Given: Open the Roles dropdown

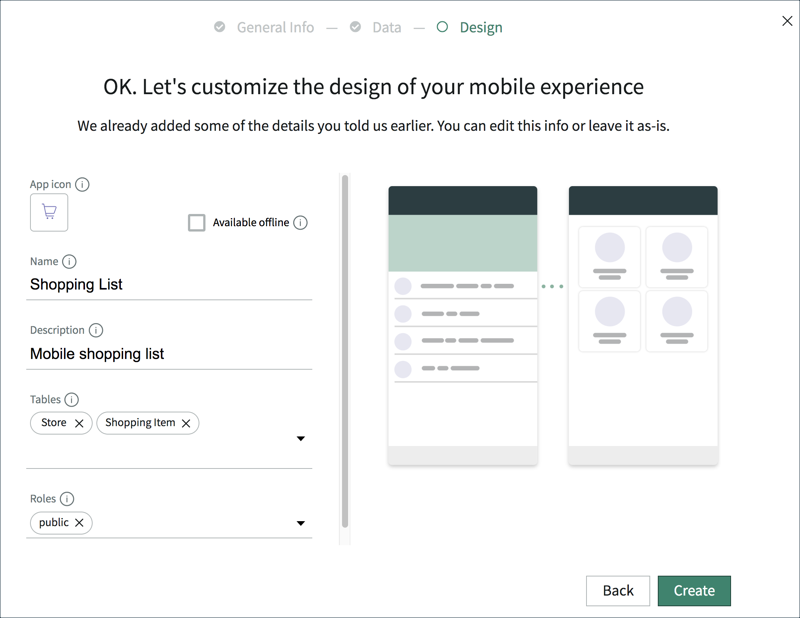Looking at the screenshot, I should pyautogui.click(x=300, y=523).
